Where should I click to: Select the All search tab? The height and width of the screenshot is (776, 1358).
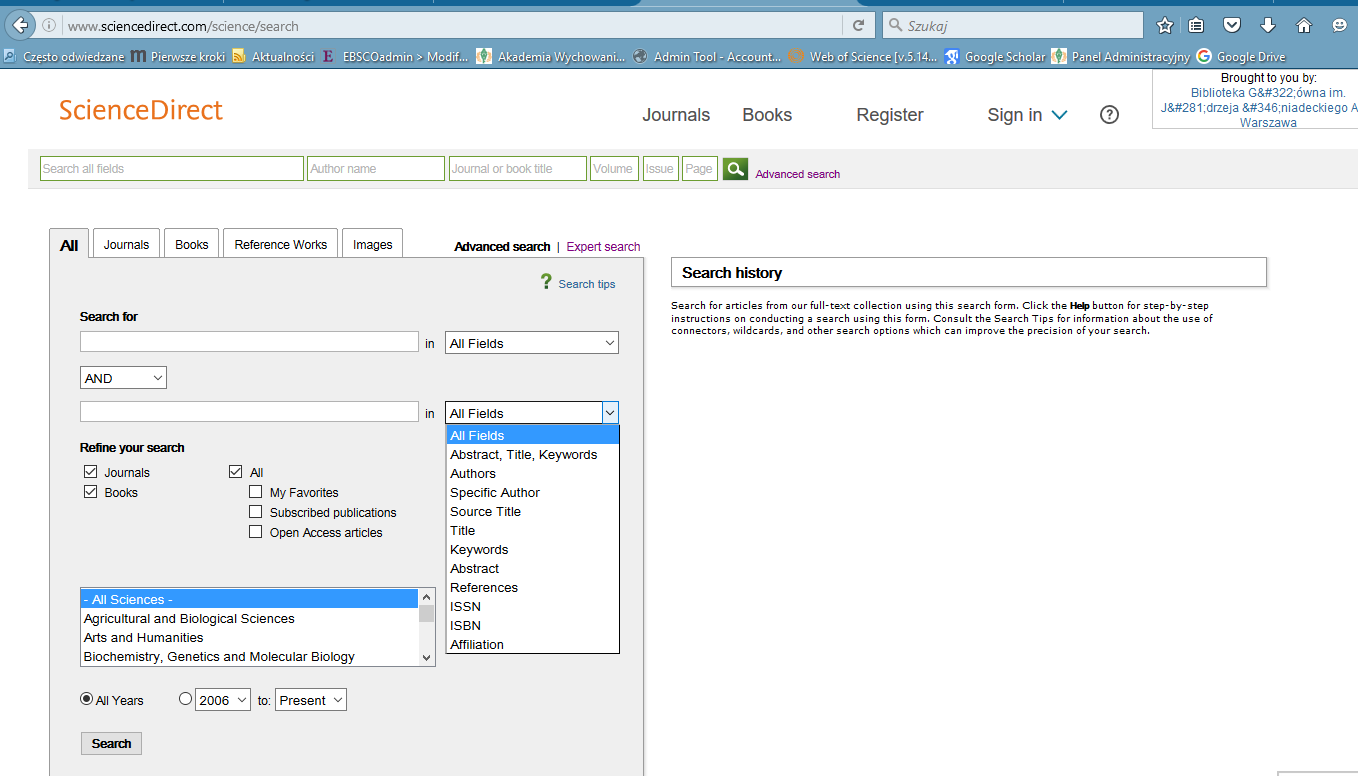(69, 244)
